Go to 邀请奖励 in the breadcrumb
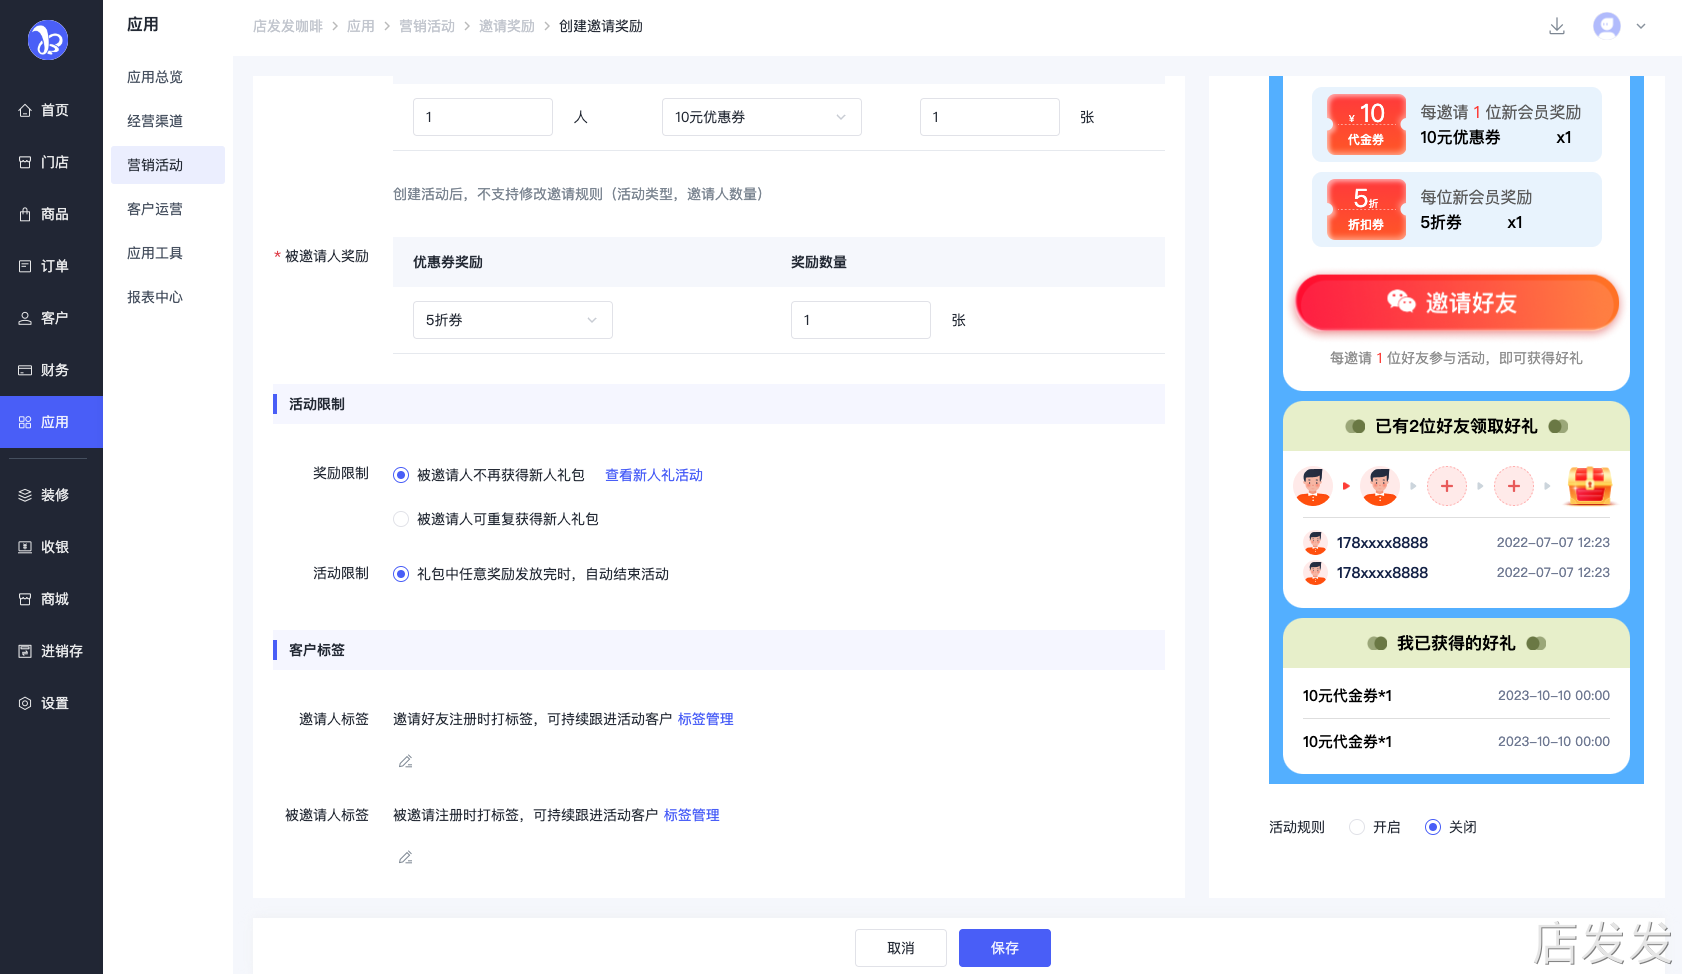 pos(507,26)
